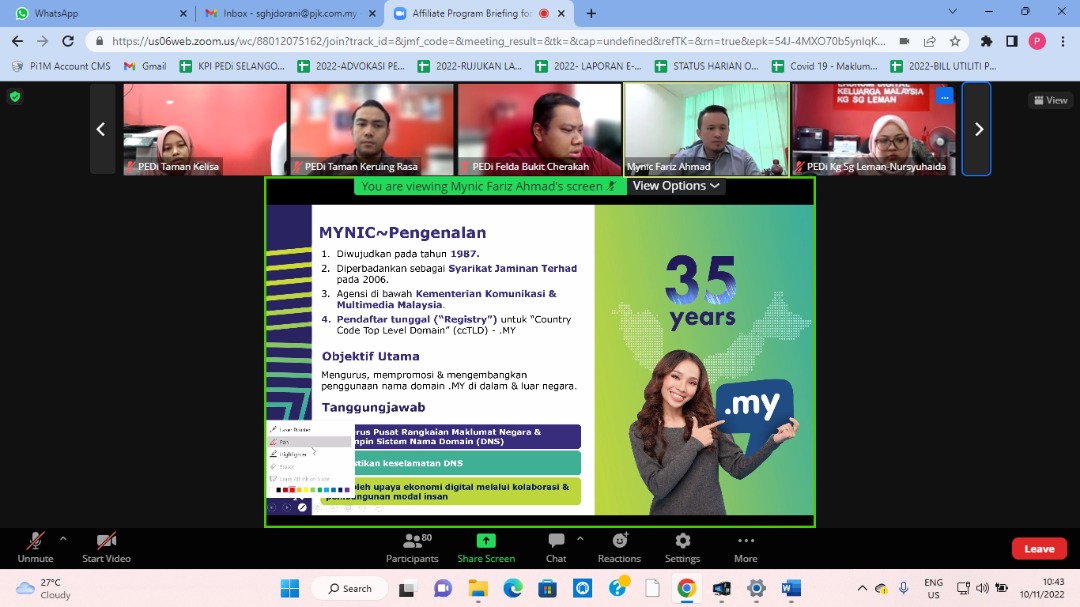The height and width of the screenshot is (607, 1080).
Task: Show hidden system tray icons
Action: 862,588
